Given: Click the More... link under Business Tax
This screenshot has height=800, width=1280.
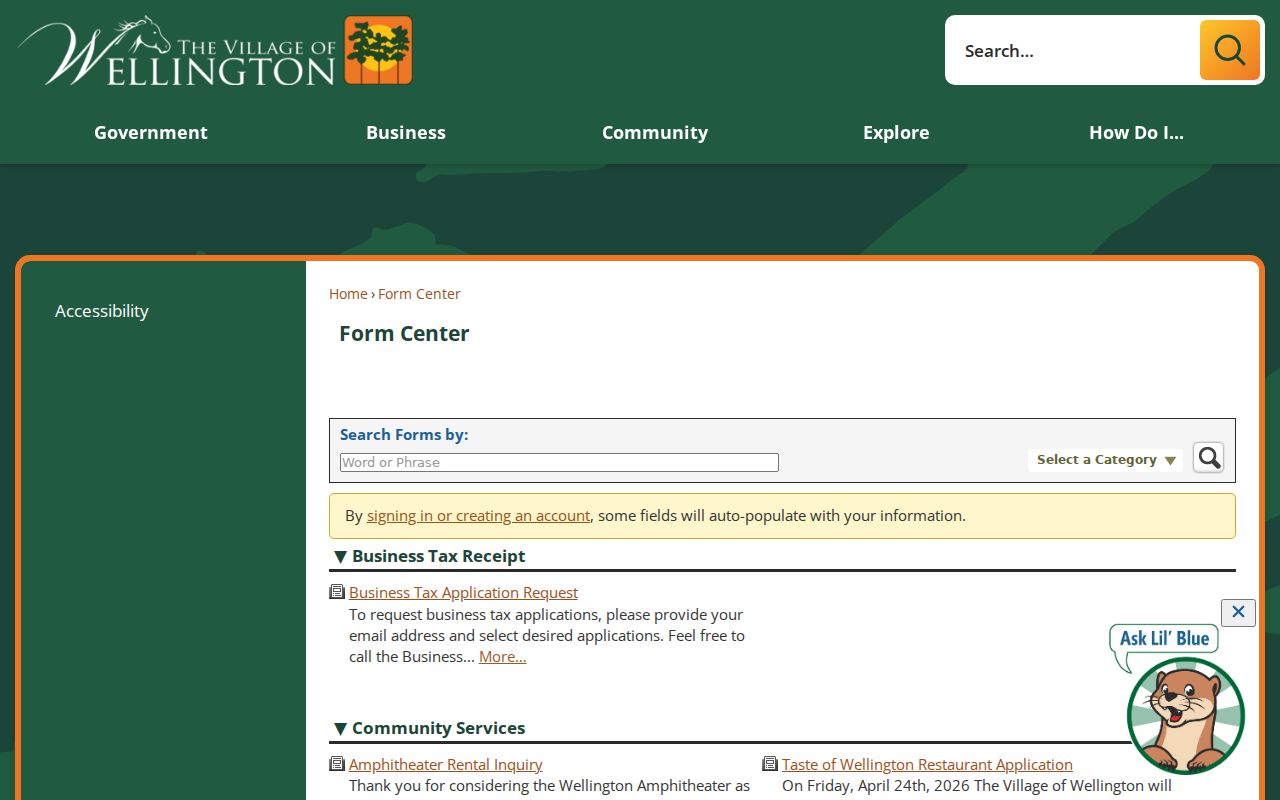Looking at the screenshot, I should 503,657.
